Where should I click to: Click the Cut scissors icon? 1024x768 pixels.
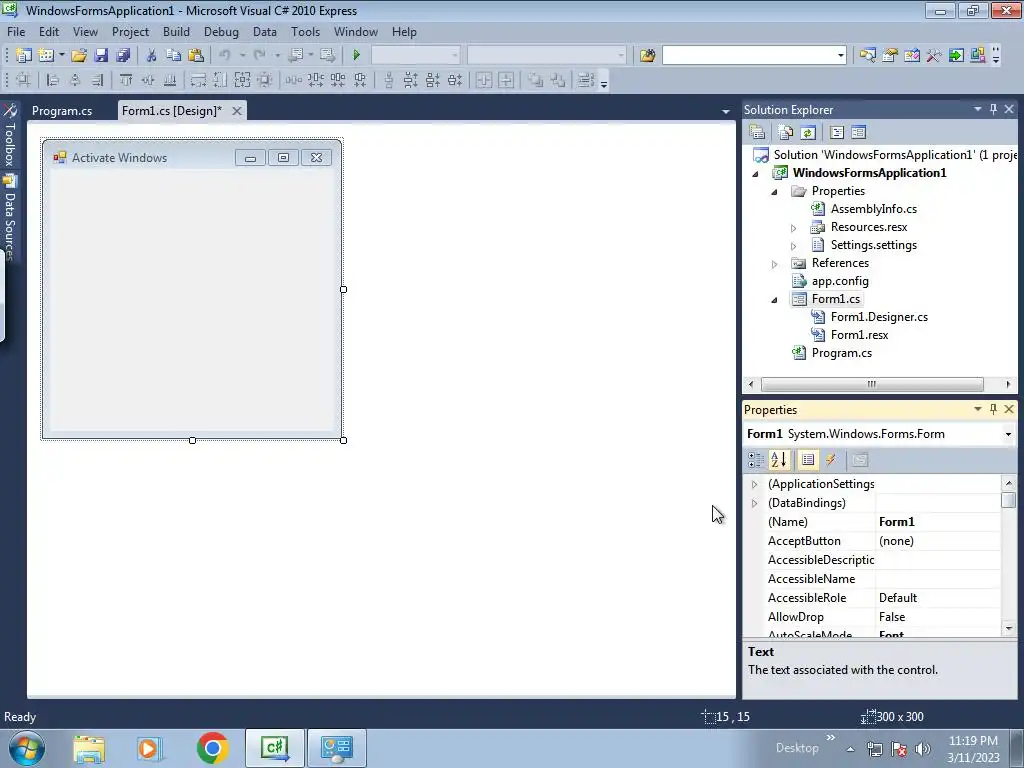click(x=152, y=56)
